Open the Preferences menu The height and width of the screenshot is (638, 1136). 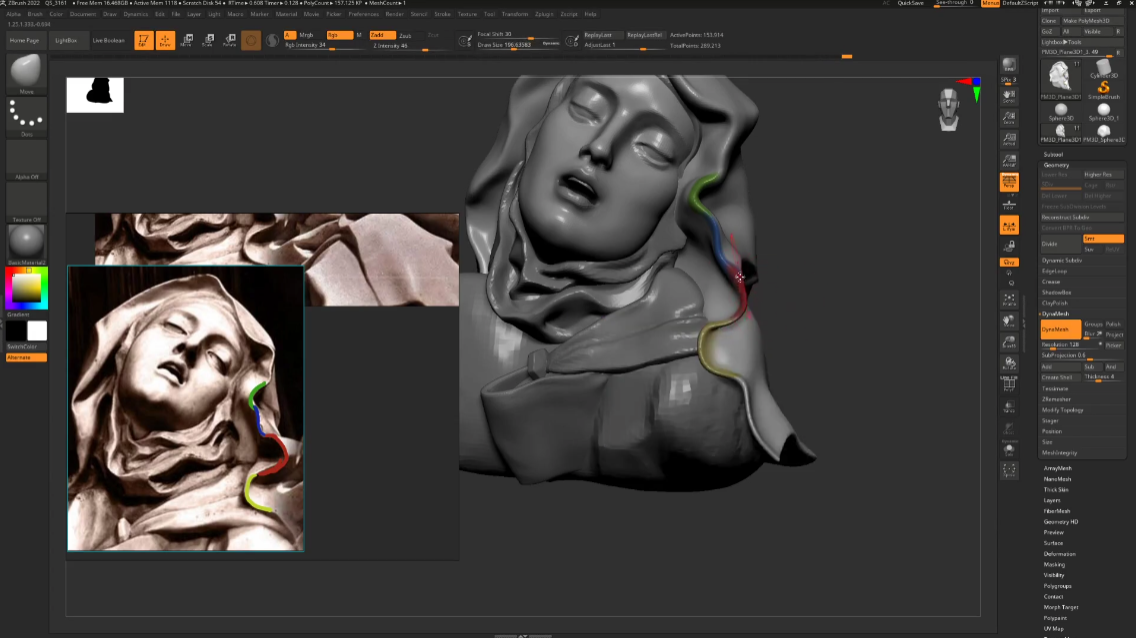click(363, 14)
